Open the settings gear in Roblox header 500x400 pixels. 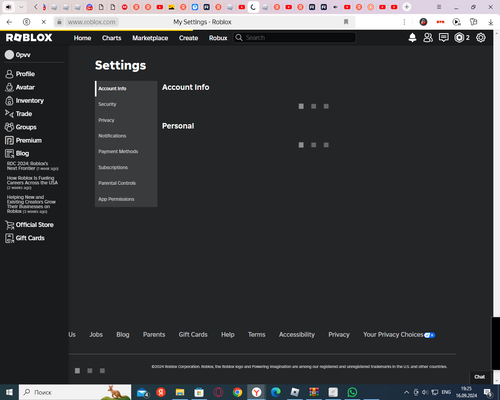pos(481,38)
